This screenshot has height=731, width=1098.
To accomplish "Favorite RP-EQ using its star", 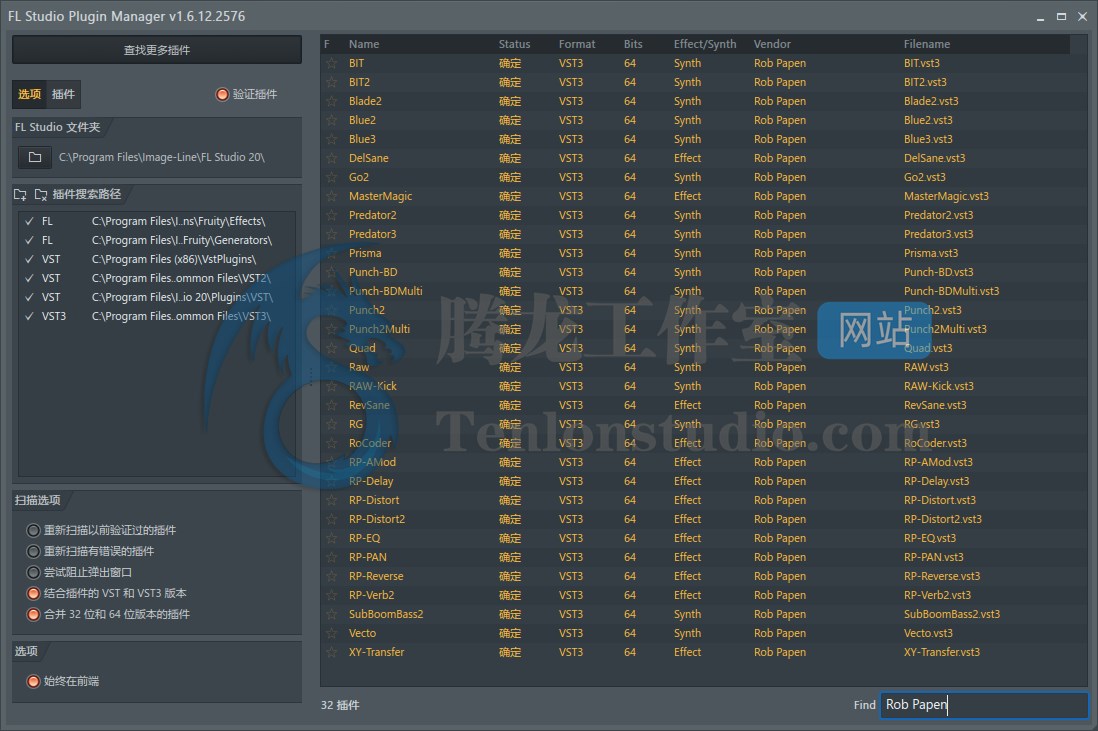I will [x=331, y=538].
